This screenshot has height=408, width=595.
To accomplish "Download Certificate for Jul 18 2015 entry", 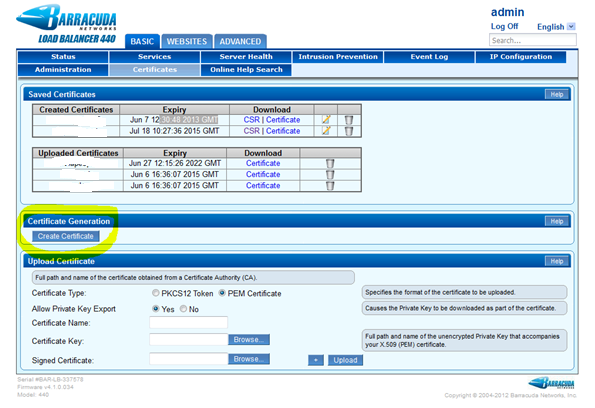I will [x=283, y=131].
